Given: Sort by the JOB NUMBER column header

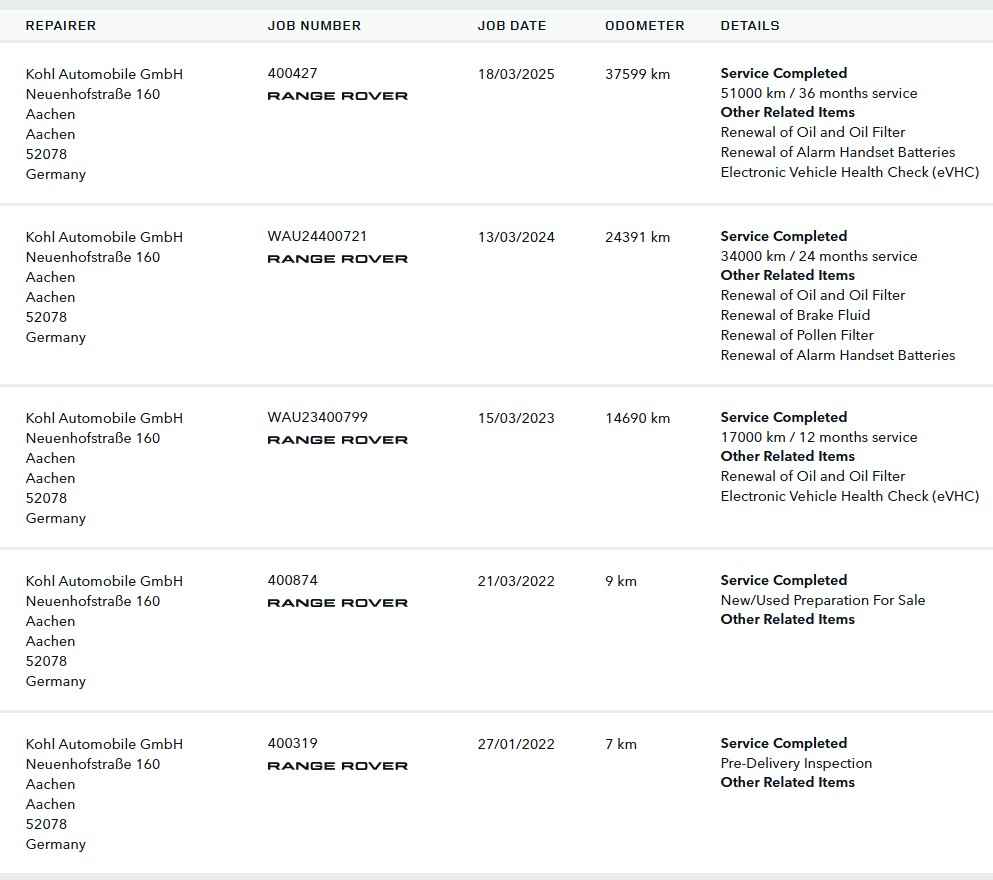Looking at the screenshot, I should (x=314, y=25).
